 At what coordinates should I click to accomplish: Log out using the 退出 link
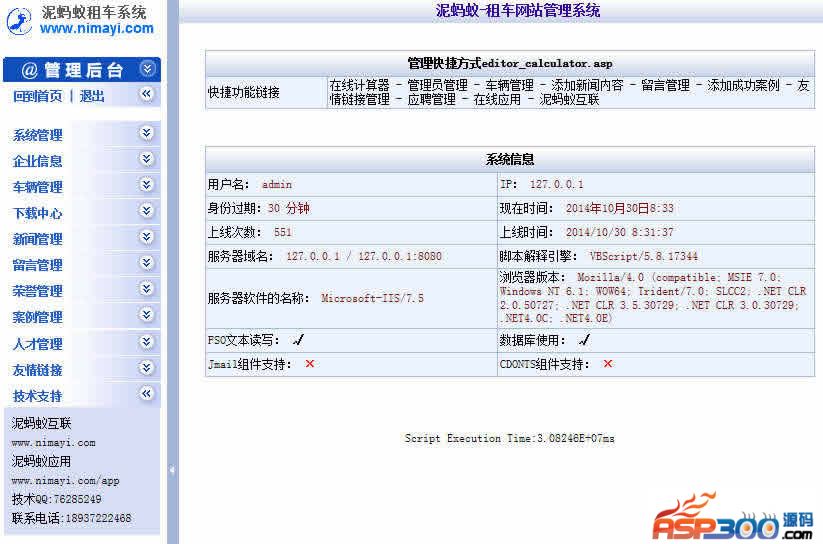click(92, 97)
